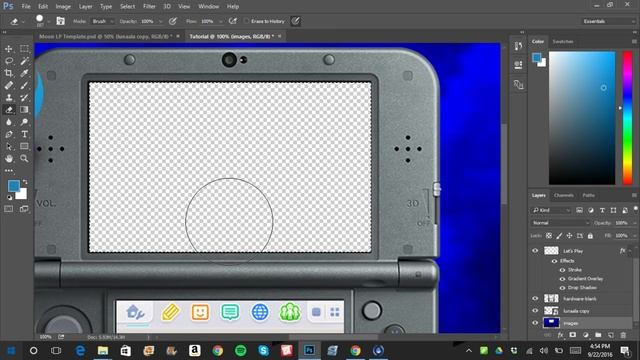Switch to the Swatches tab

tap(563, 42)
